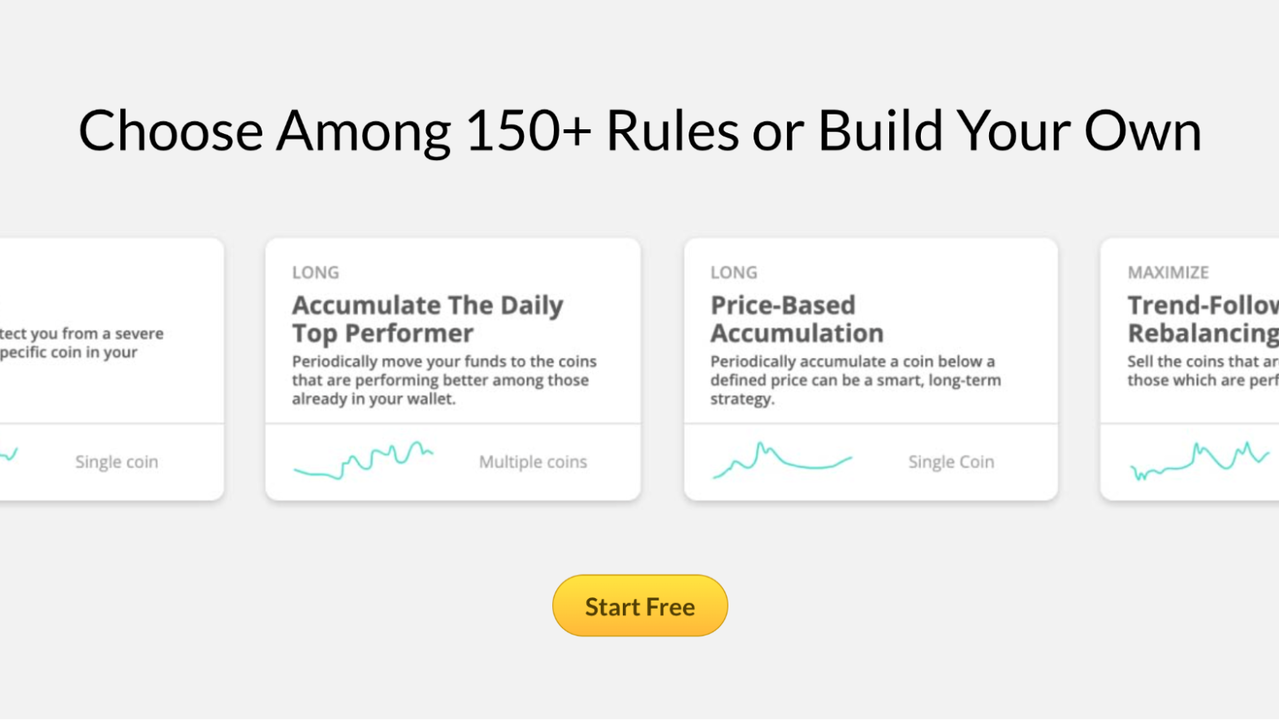The height and width of the screenshot is (720, 1279).
Task: Click the partial sparkline in the leftmost card
Action: tap(9, 456)
